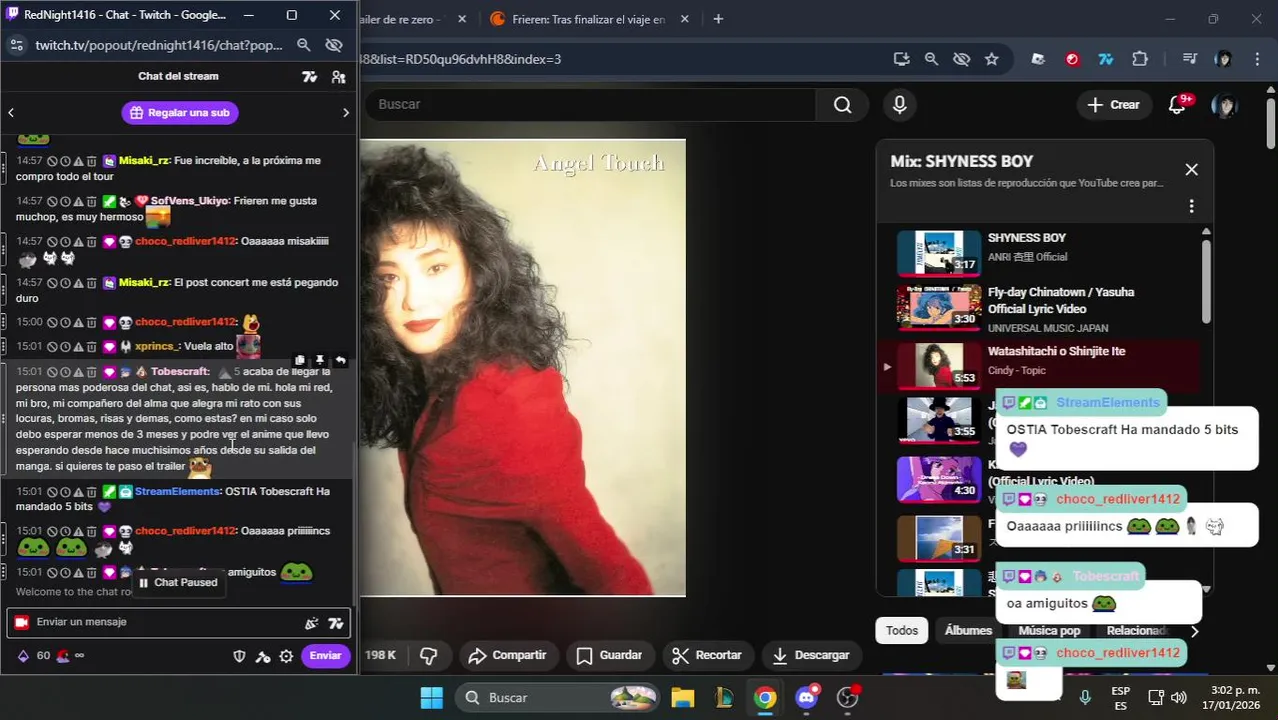Play Fly-day Chinatown / Yasuha video
The width and height of the screenshot is (1278, 720).
(1040, 310)
